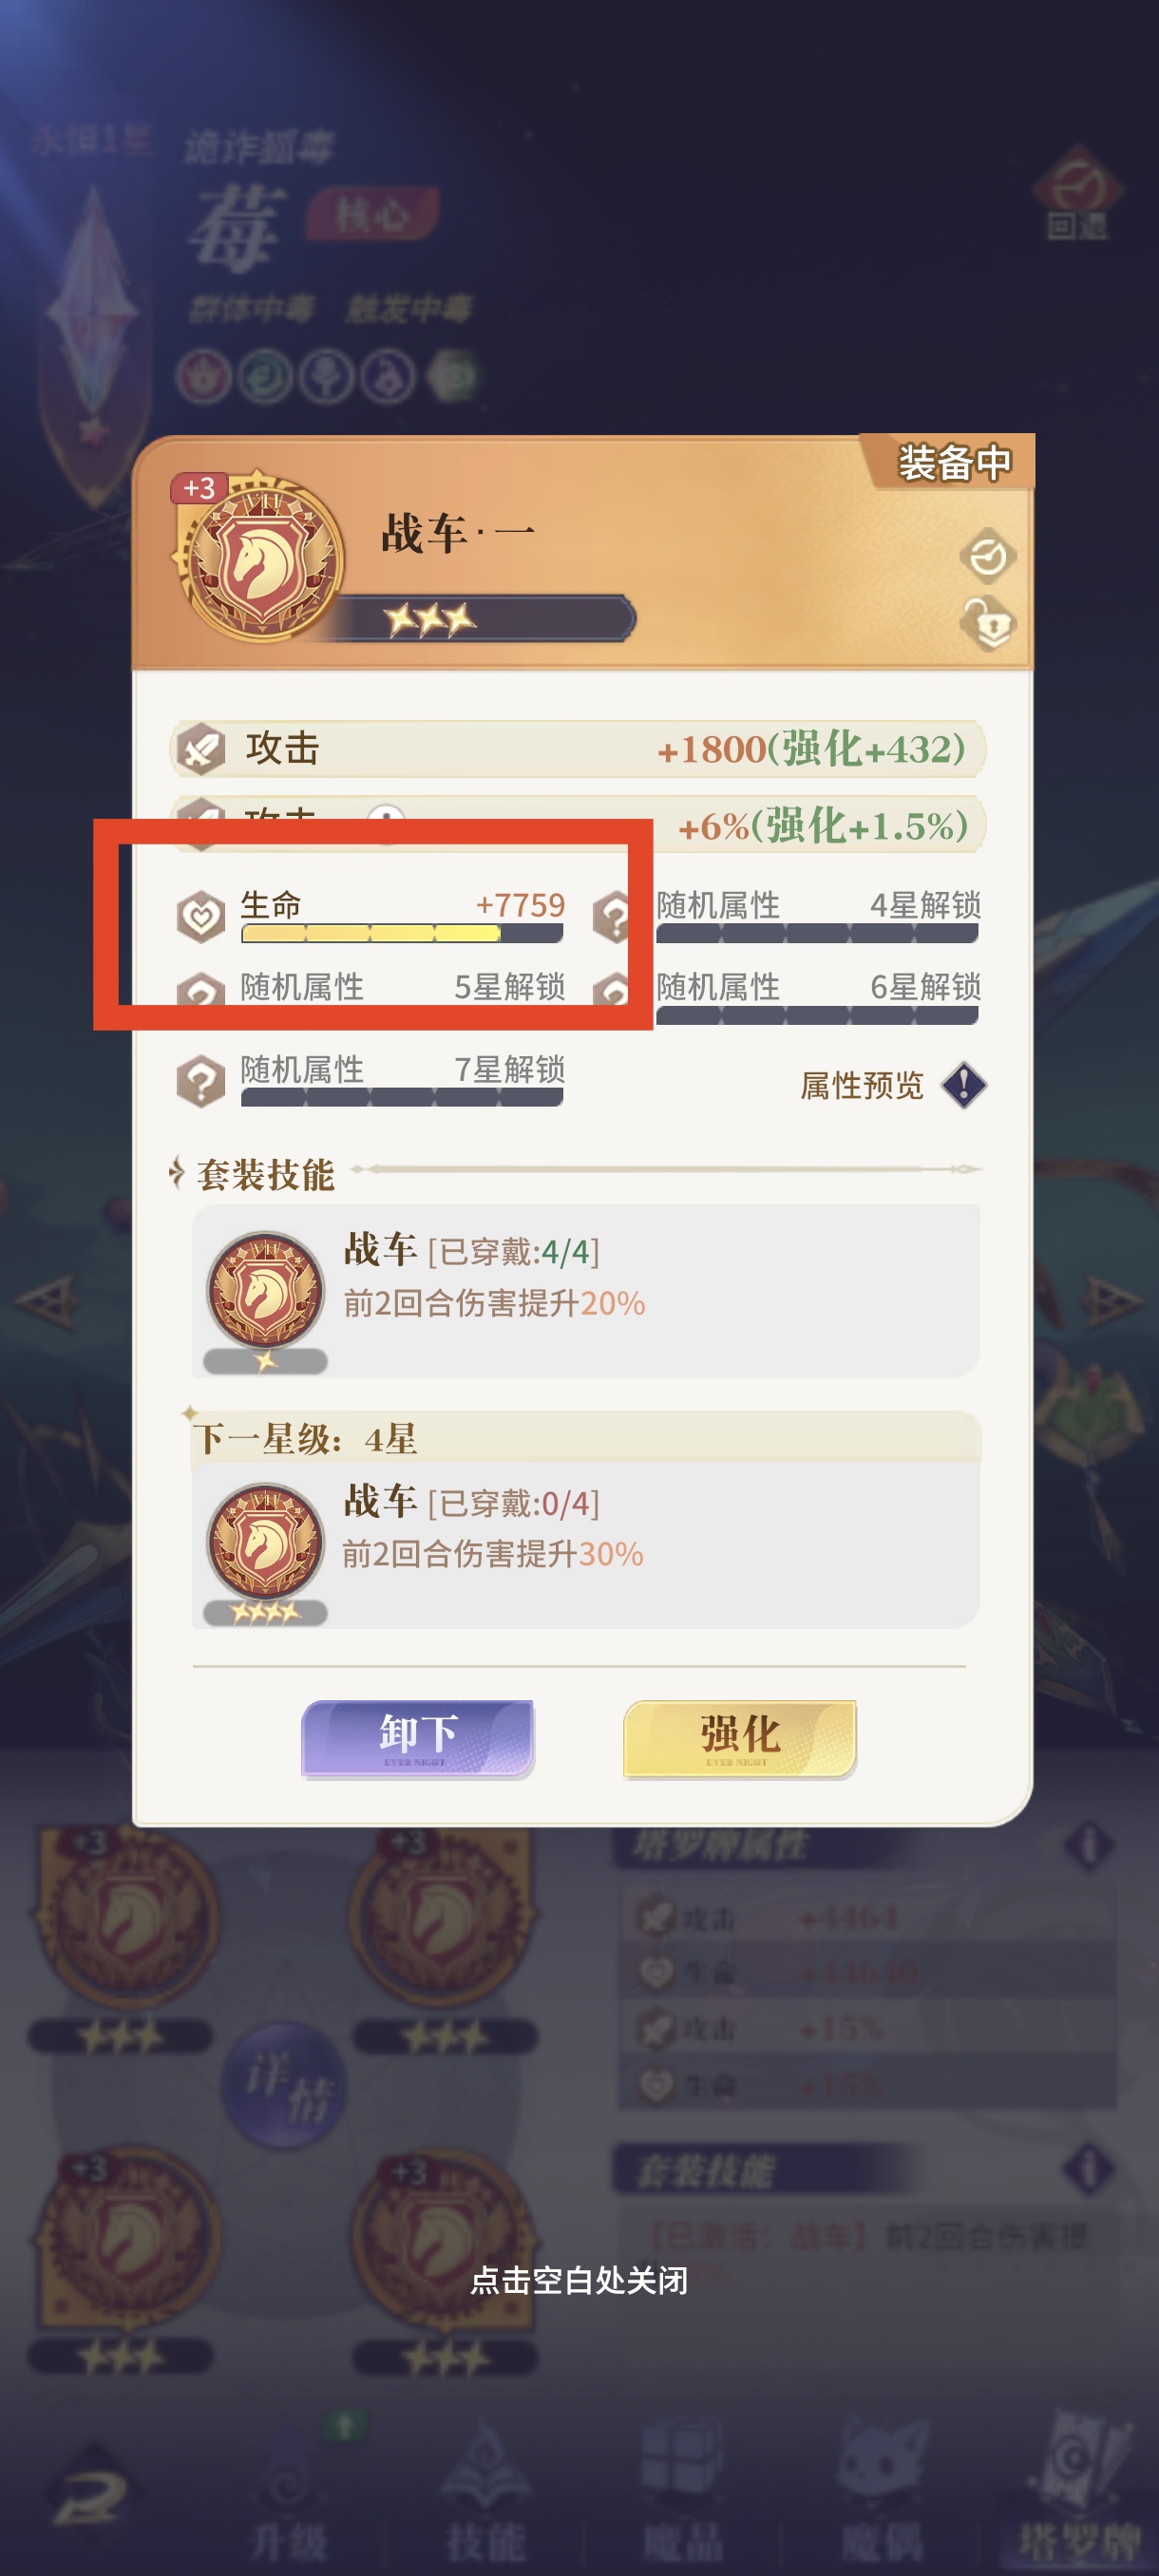Click the circular swap icon above lock
The width and height of the screenshot is (1159, 2576).
988,556
